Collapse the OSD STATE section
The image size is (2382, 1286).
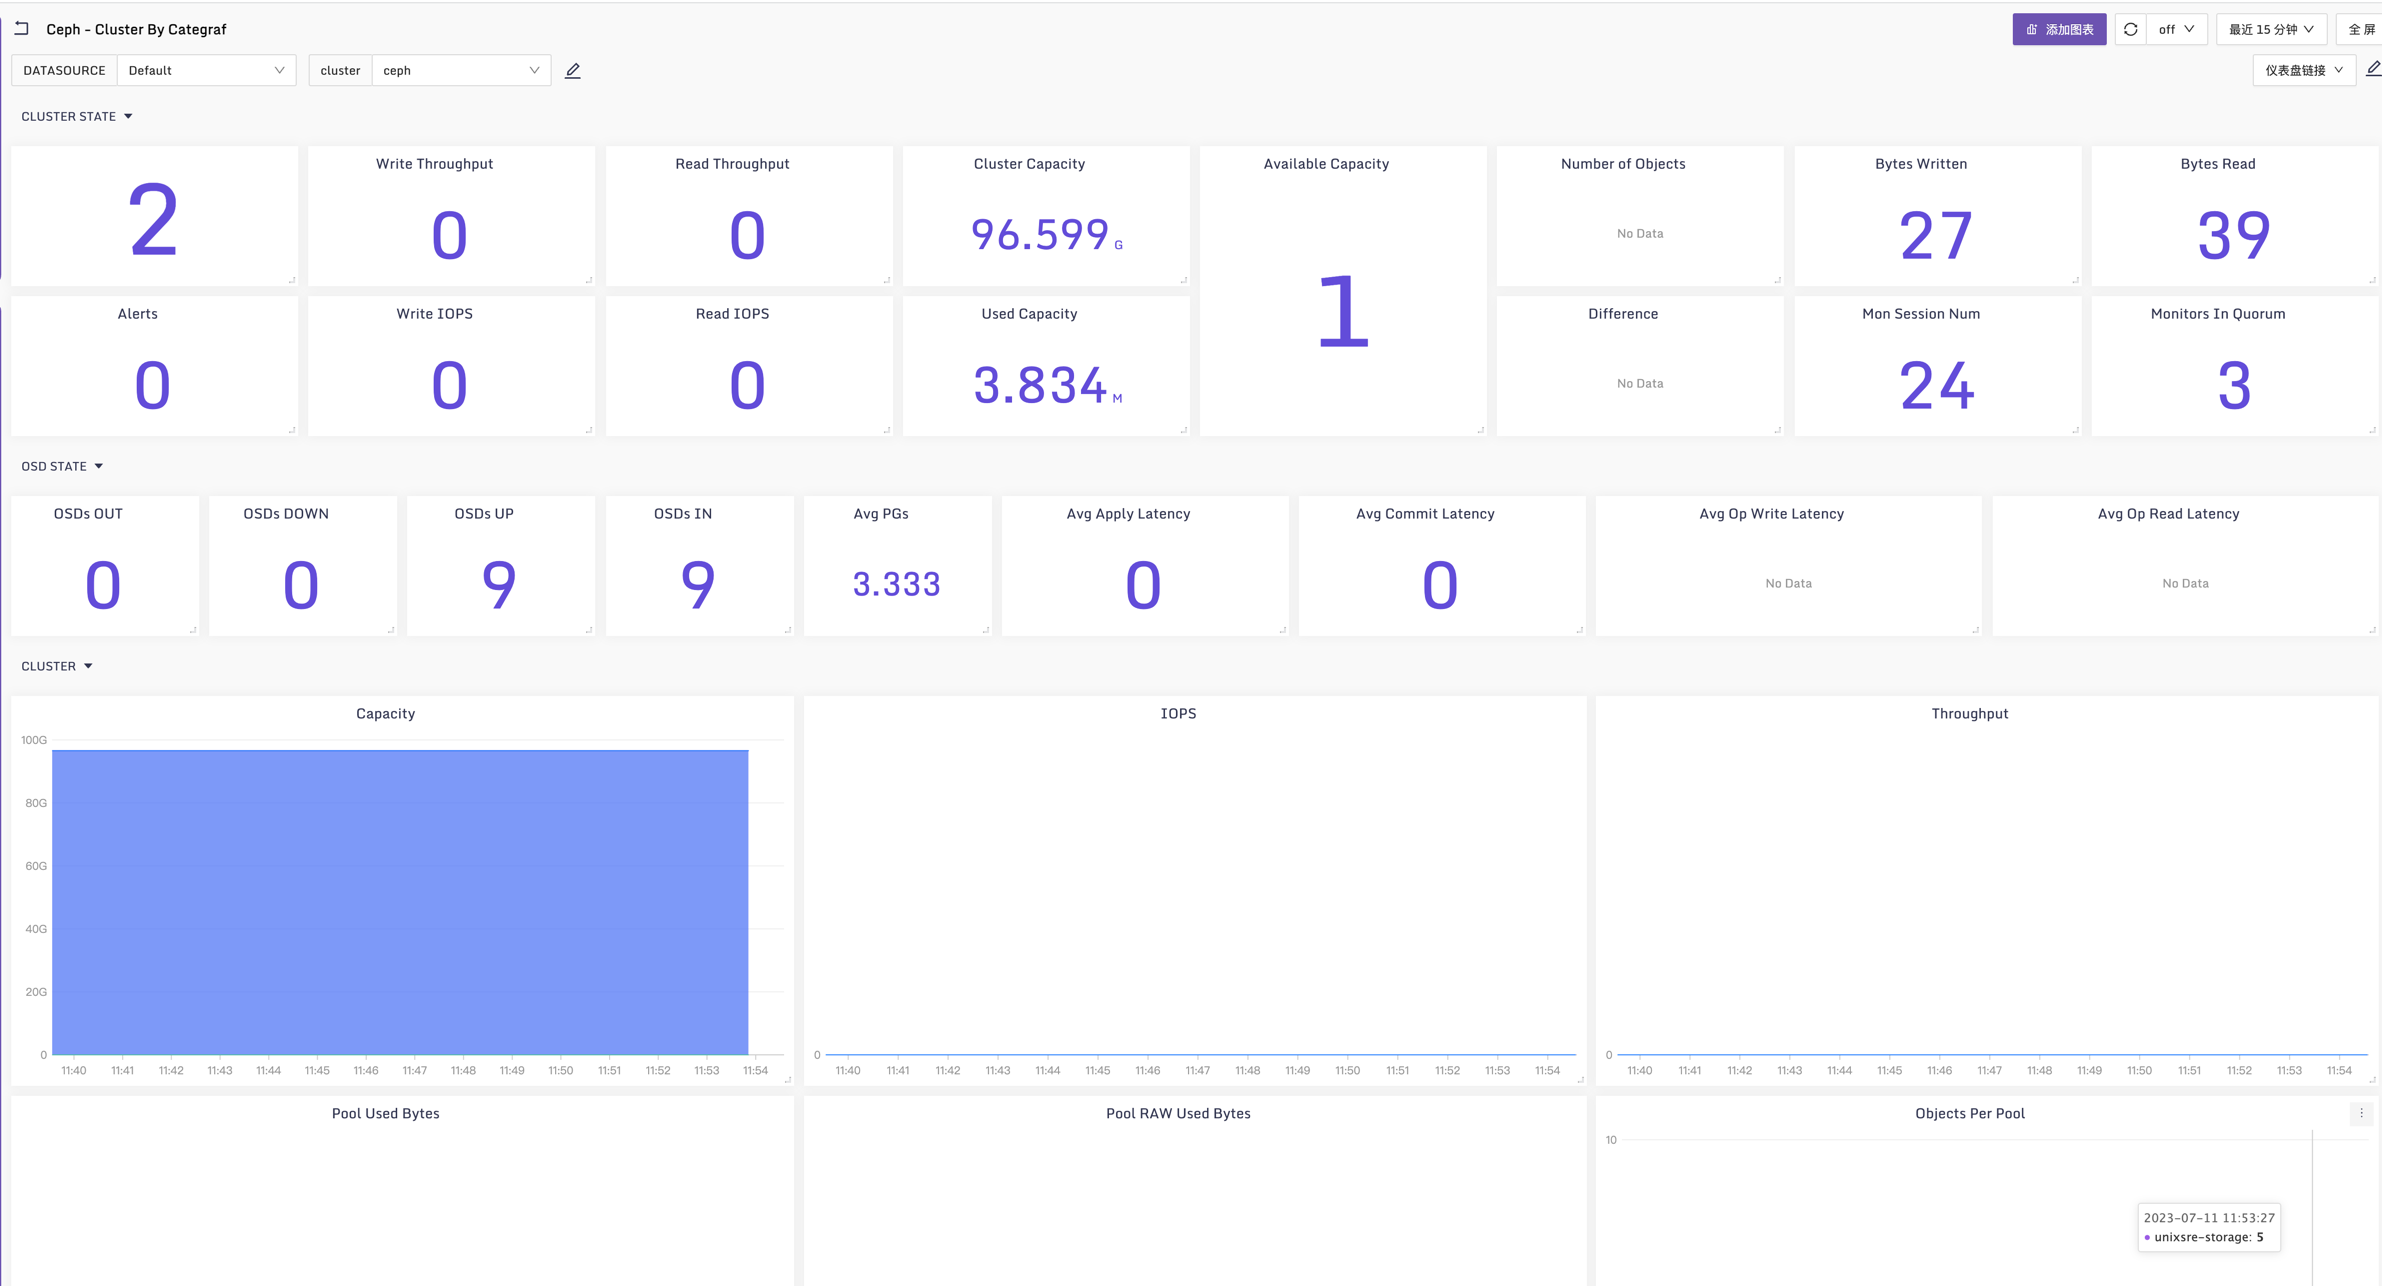coord(98,467)
